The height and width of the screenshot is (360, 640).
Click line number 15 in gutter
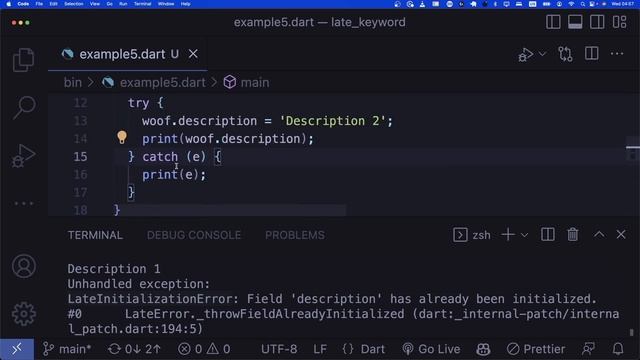[80, 157]
